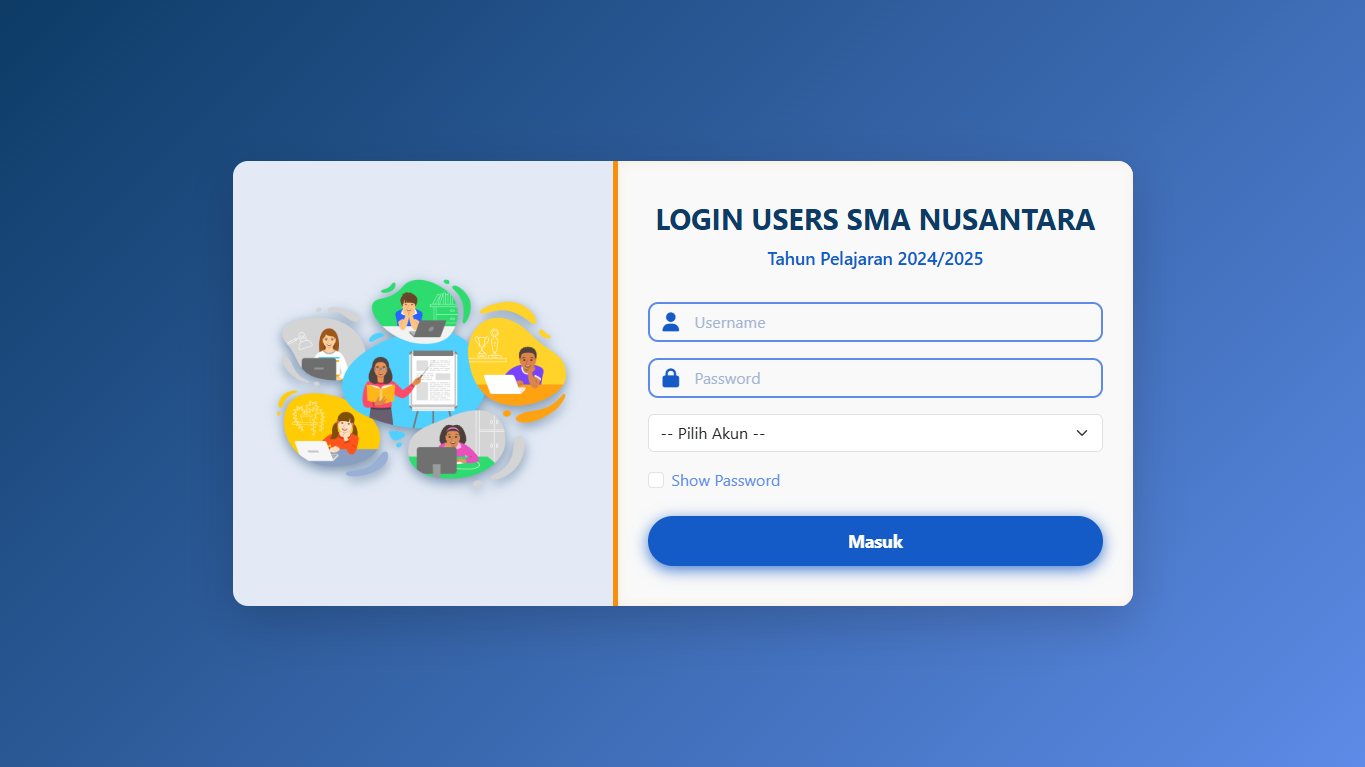1365x767 pixels.
Task: Click the LOGIN USERS SMA NUSANTARA heading
Action: tap(875, 220)
